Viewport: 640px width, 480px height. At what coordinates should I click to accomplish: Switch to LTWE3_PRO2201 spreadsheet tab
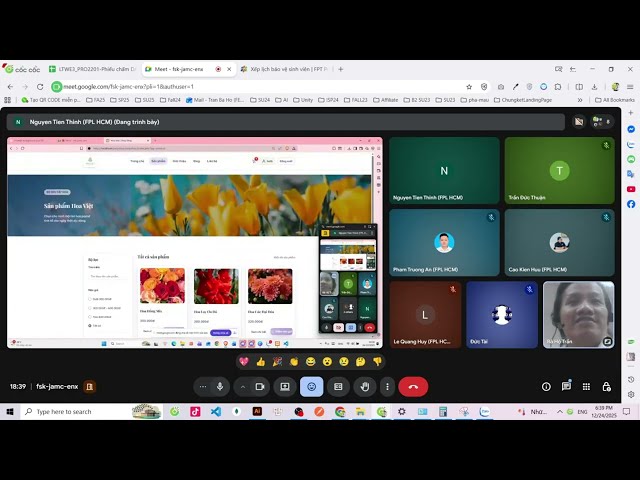[x=92, y=69]
